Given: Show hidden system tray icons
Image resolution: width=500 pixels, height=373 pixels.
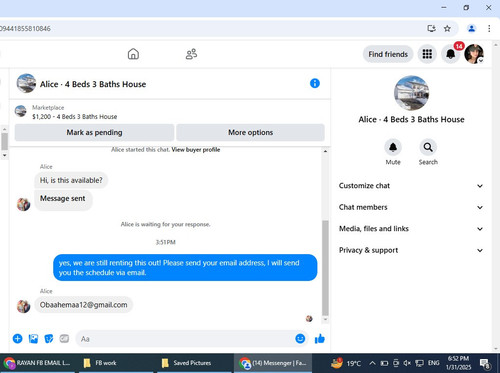Looking at the screenshot, I should point(372,363).
